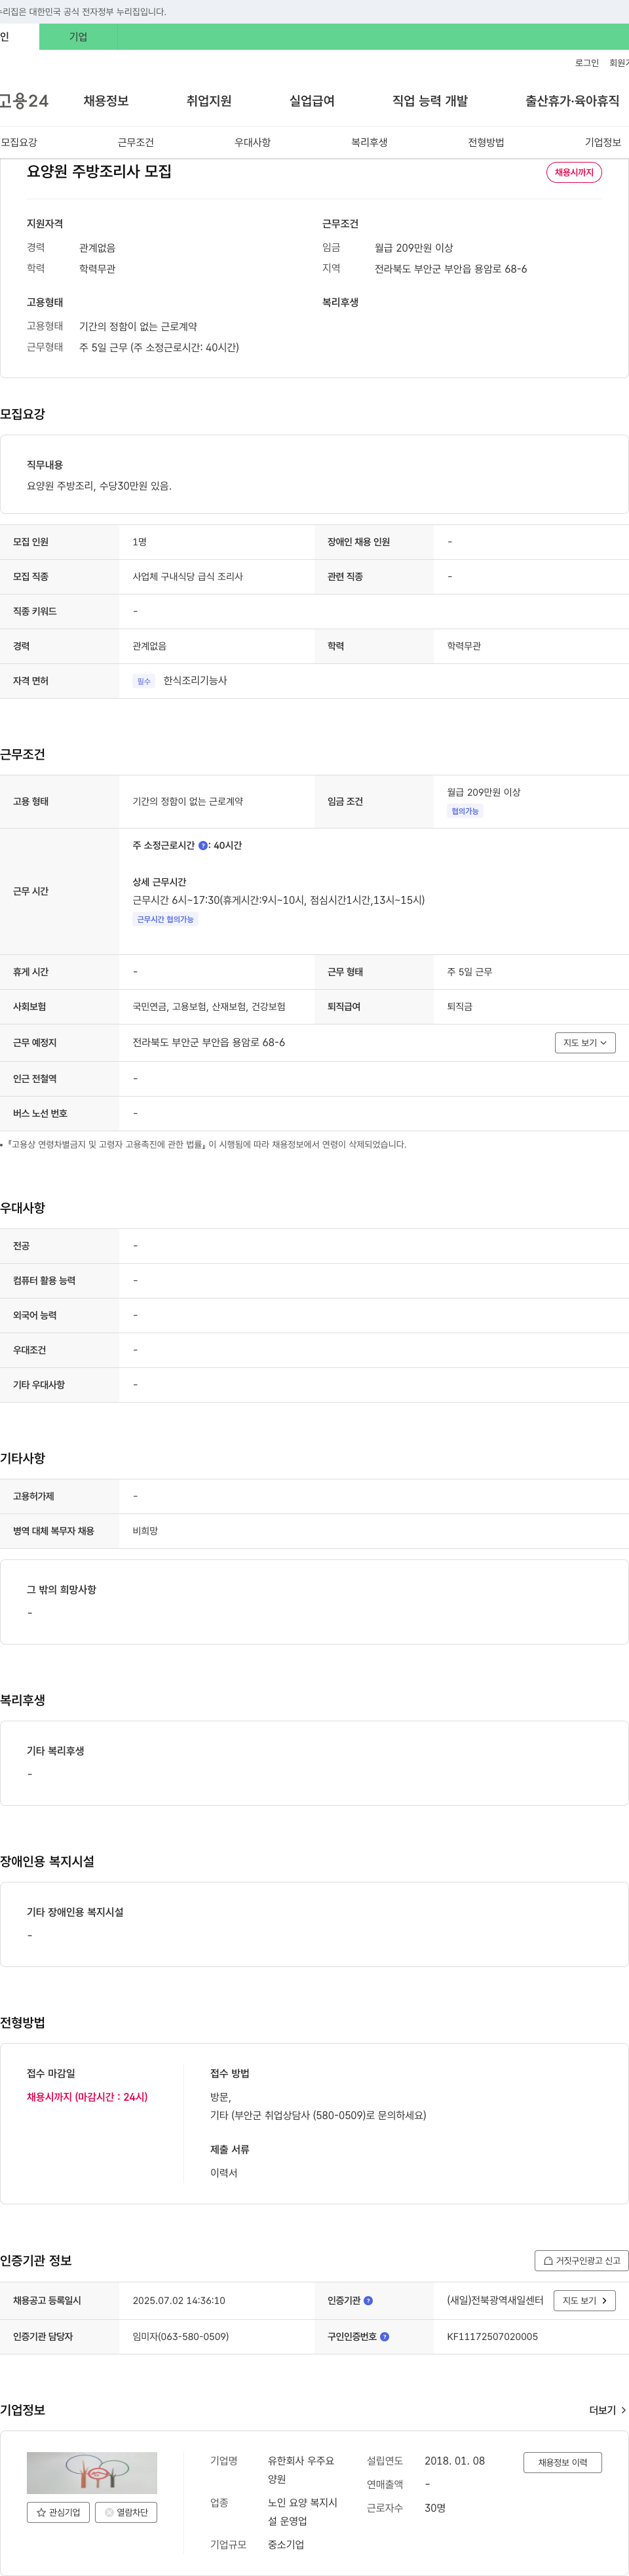This screenshot has width=629, height=2576.
Task: Select 사업체 구내식당 급식 조리사 job category
Action: click(x=188, y=577)
